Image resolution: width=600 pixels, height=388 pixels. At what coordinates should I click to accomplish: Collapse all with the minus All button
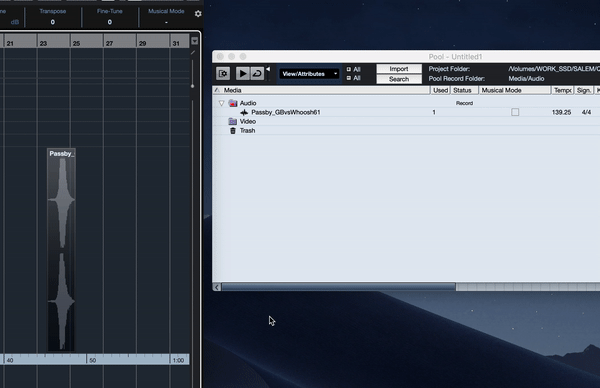point(354,78)
